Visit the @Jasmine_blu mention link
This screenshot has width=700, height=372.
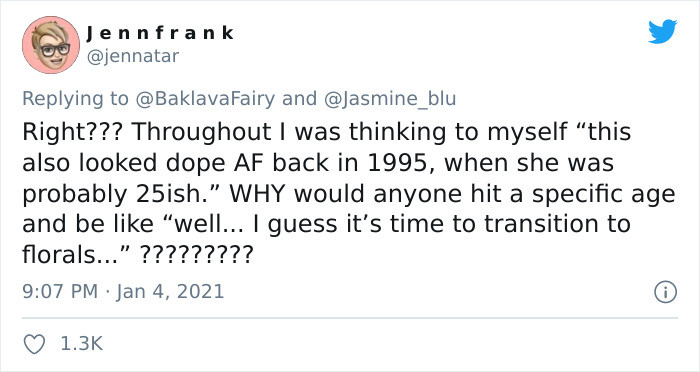[x=389, y=99]
